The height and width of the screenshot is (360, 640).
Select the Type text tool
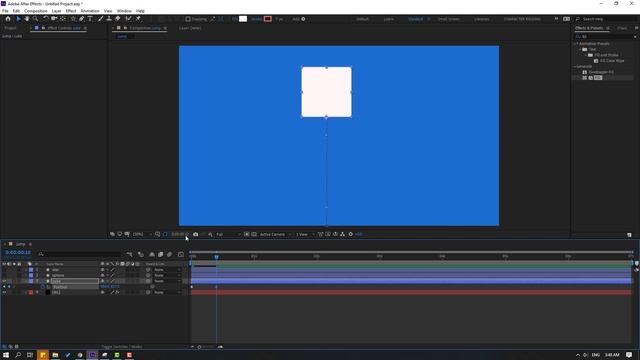(90, 19)
